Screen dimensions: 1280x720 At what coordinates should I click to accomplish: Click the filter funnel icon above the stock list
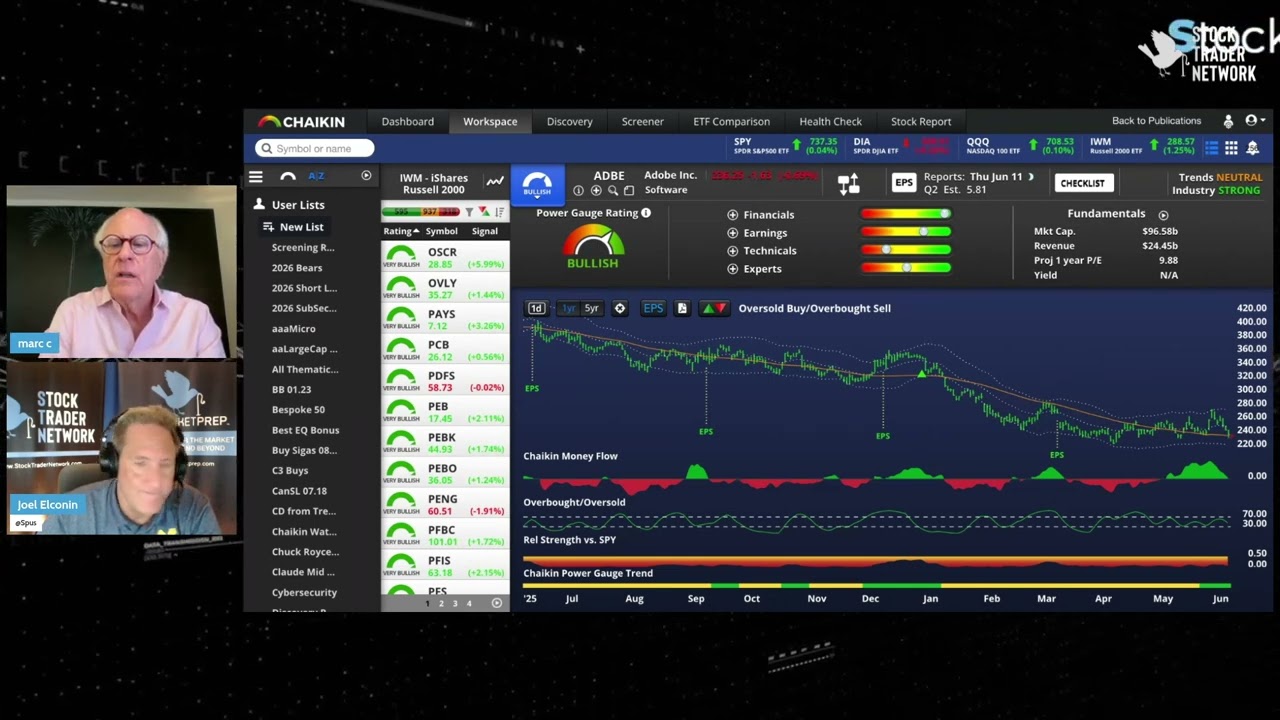[469, 212]
